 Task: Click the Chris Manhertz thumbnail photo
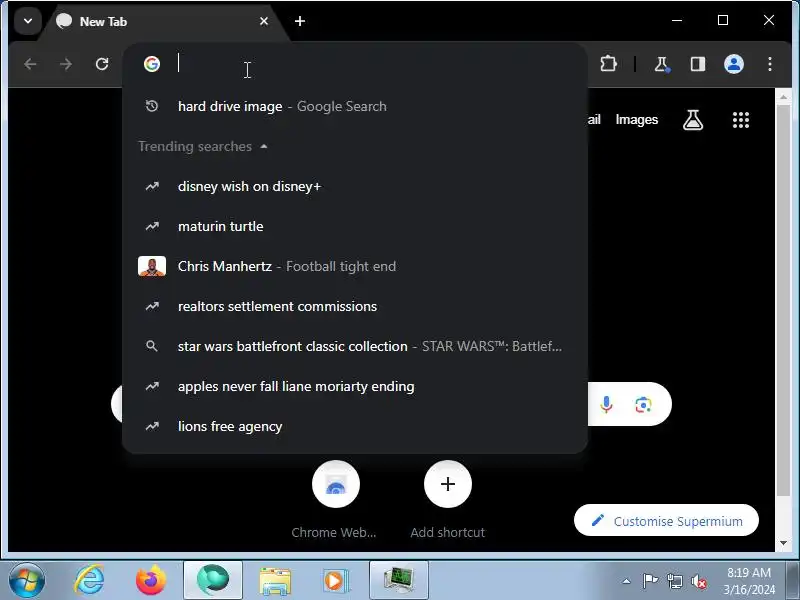point(152,266)
